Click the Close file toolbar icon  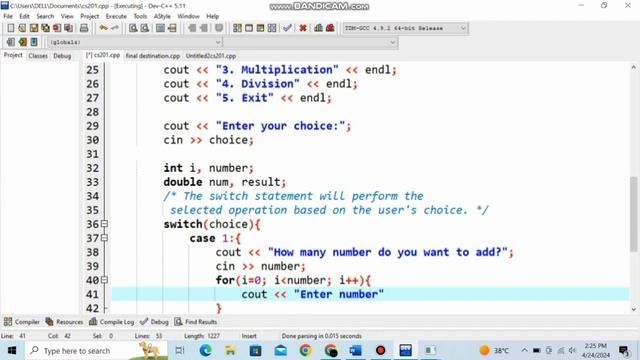[57, 28]
